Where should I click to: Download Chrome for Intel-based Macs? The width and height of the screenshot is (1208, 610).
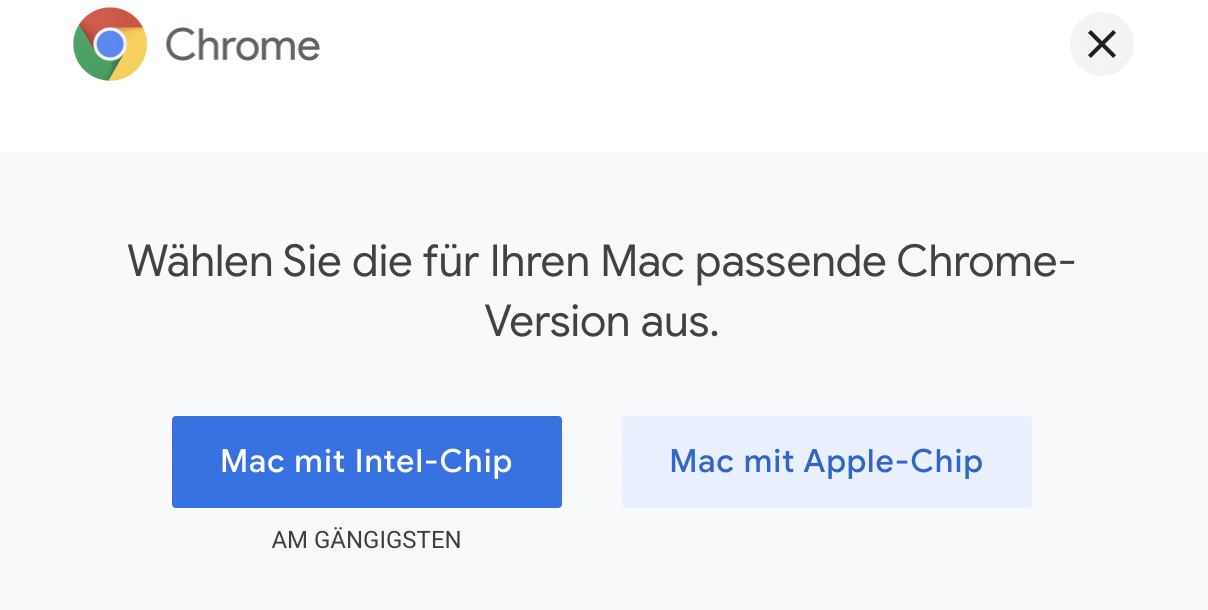pos(366,462)
